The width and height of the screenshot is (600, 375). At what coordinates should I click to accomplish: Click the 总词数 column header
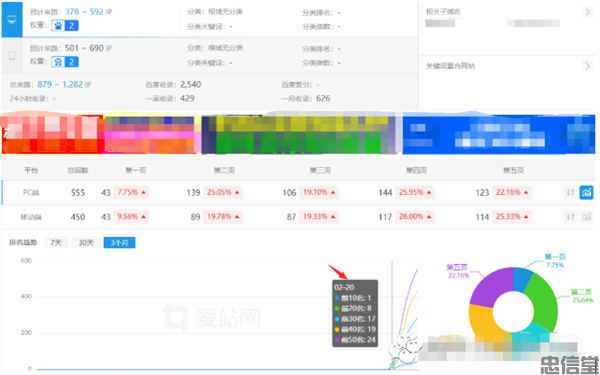[78, 170]
